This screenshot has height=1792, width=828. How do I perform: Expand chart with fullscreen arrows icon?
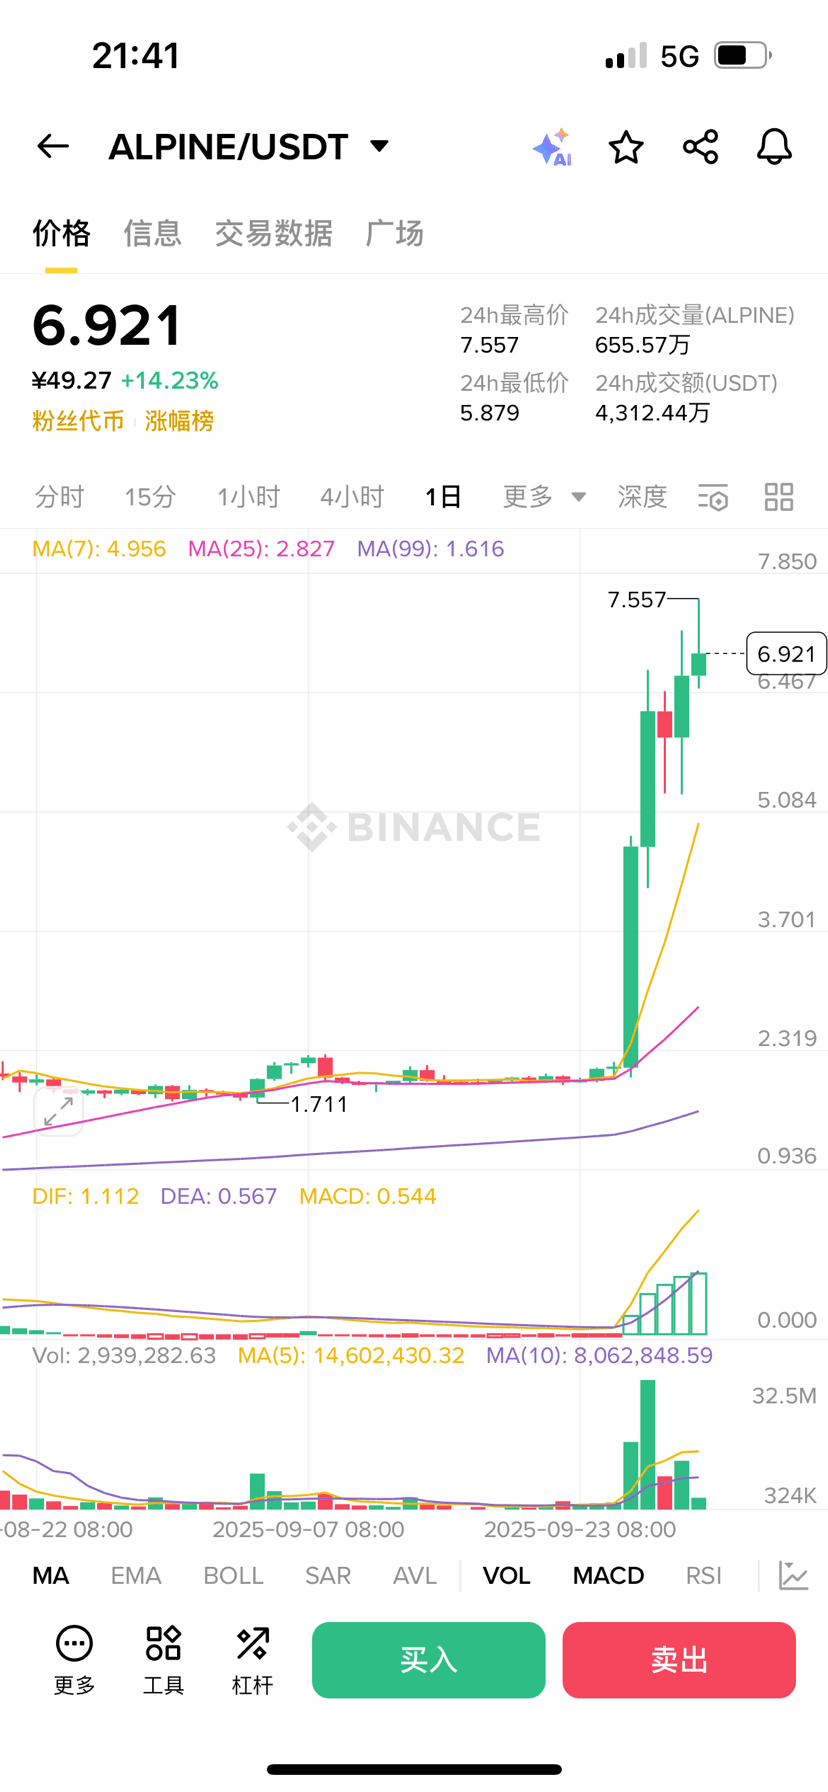pos(58,1110)
